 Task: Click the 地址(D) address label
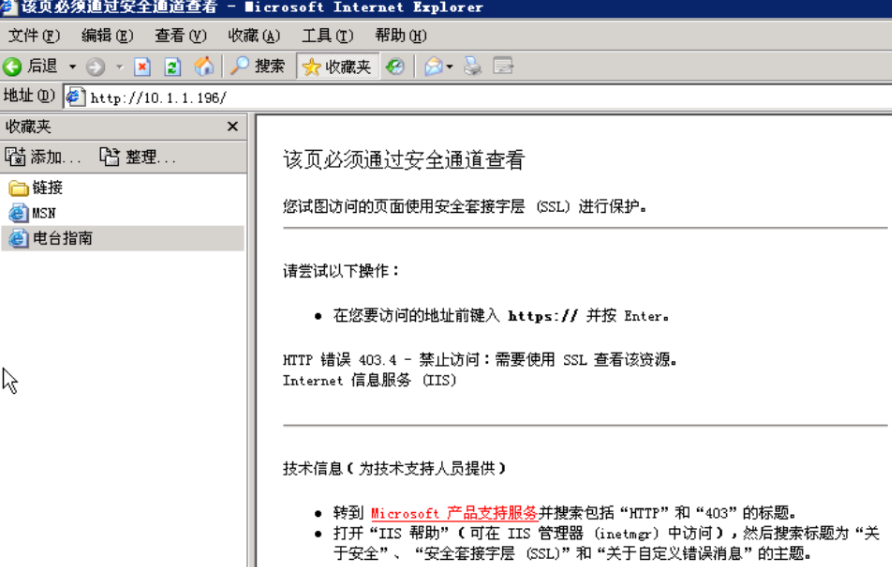pyautogui.click(x=29, y=96)
